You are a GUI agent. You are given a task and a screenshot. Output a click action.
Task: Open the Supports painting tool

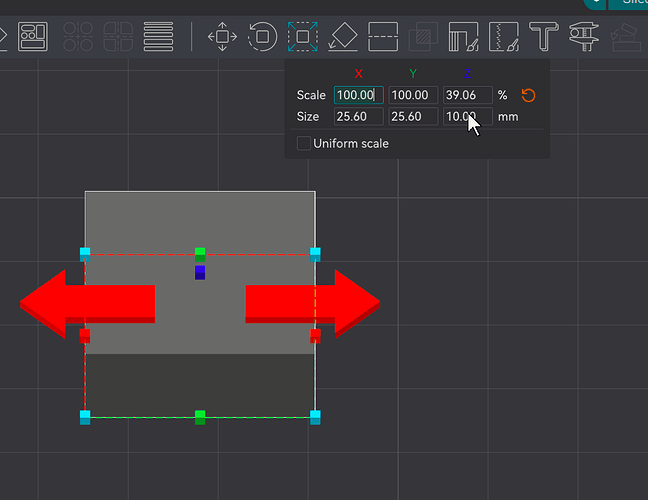pyautogui.click(x=463, y=37)
